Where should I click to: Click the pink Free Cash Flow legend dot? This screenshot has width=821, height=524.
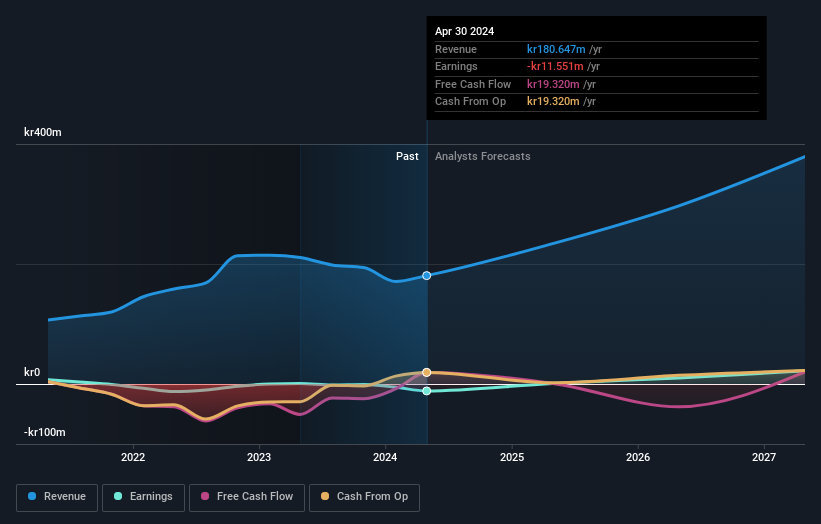tap(205, 496)
